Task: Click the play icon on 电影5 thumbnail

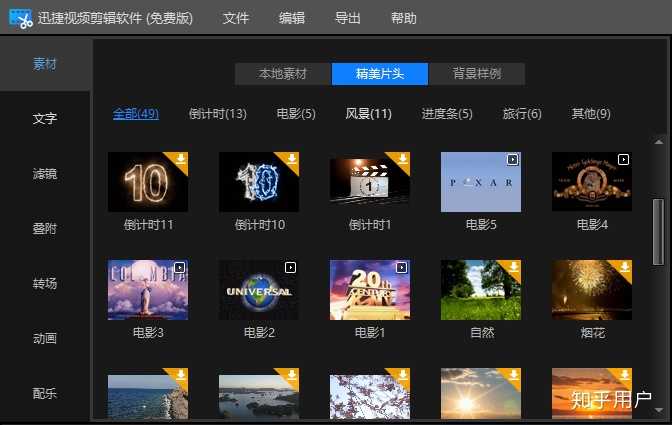Action: tap(512, 160)
